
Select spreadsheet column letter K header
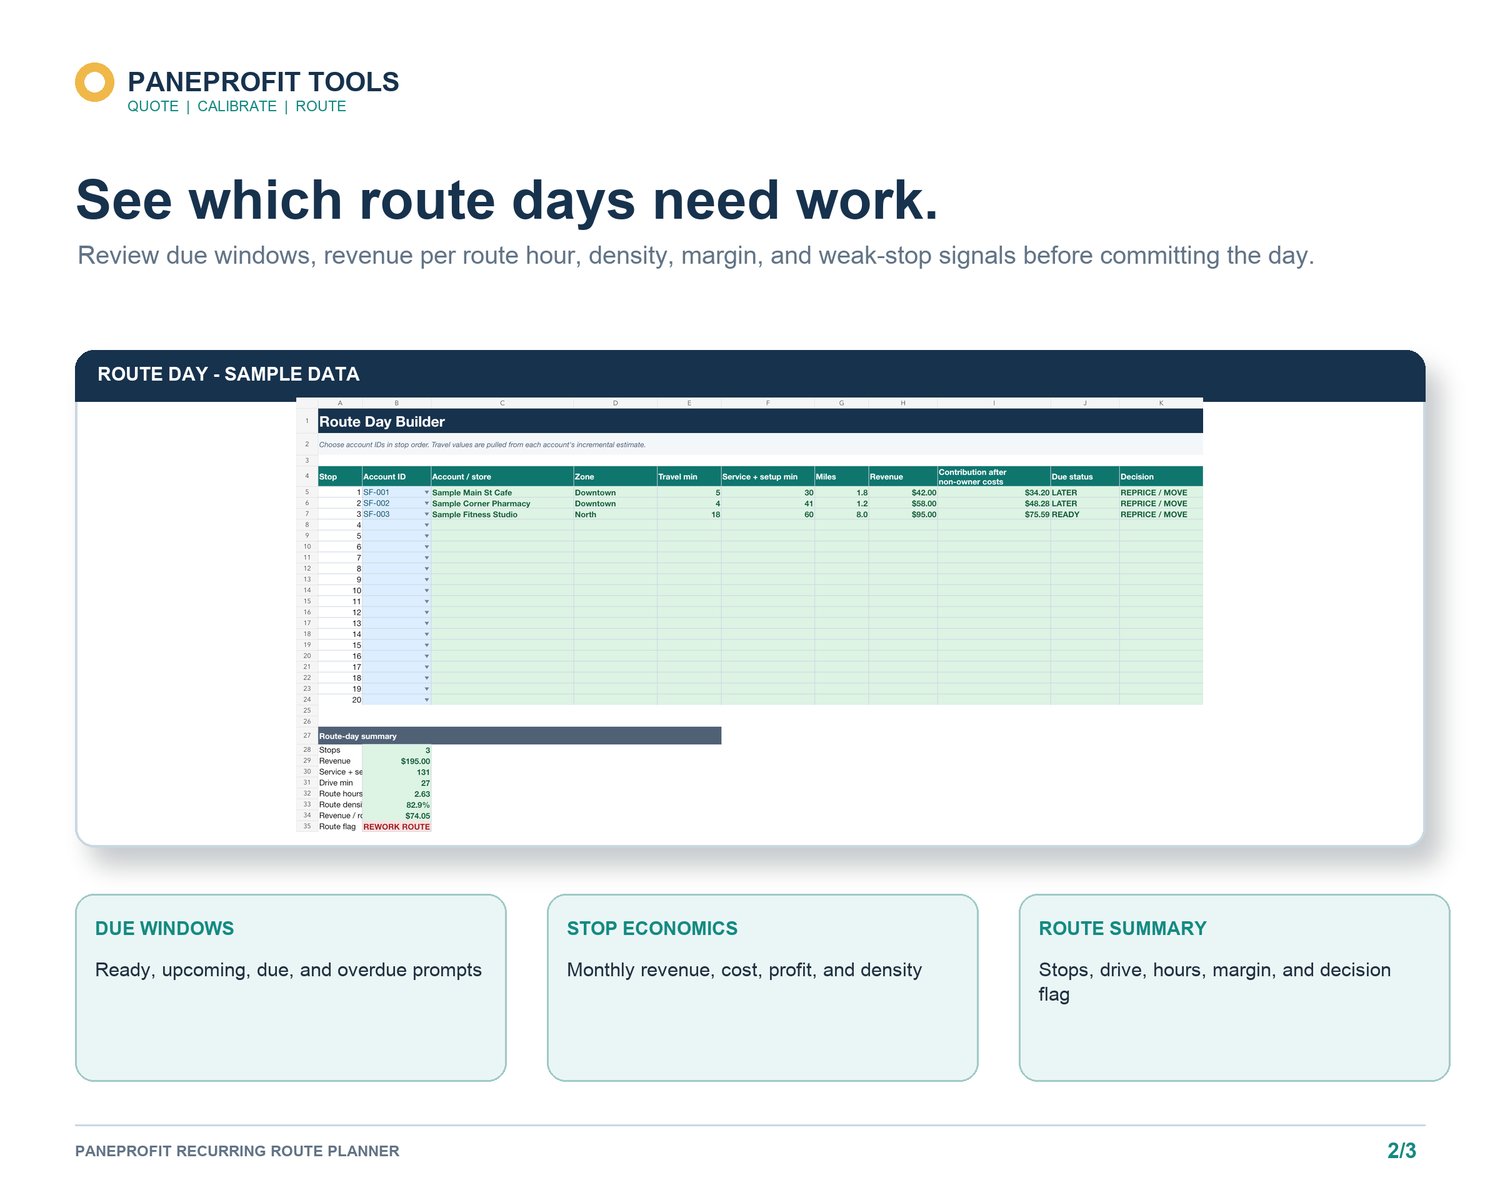(x=1161, y=403)
